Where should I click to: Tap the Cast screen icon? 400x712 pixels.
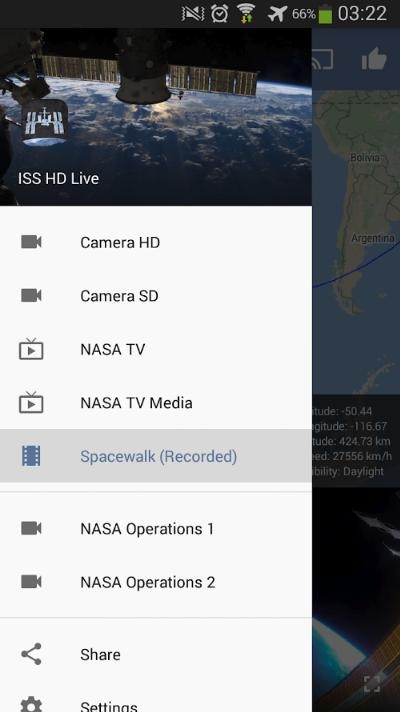pos(323,59)
